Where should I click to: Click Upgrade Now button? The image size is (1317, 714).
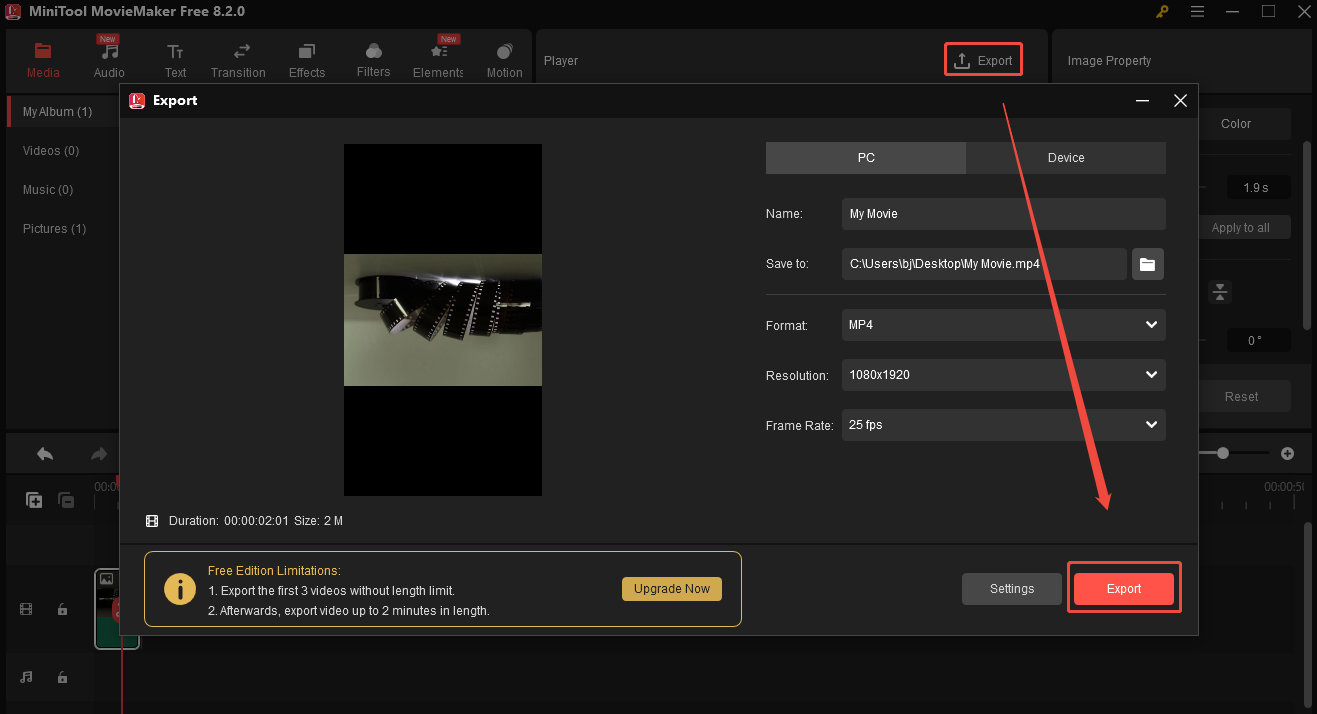[671, 589]
